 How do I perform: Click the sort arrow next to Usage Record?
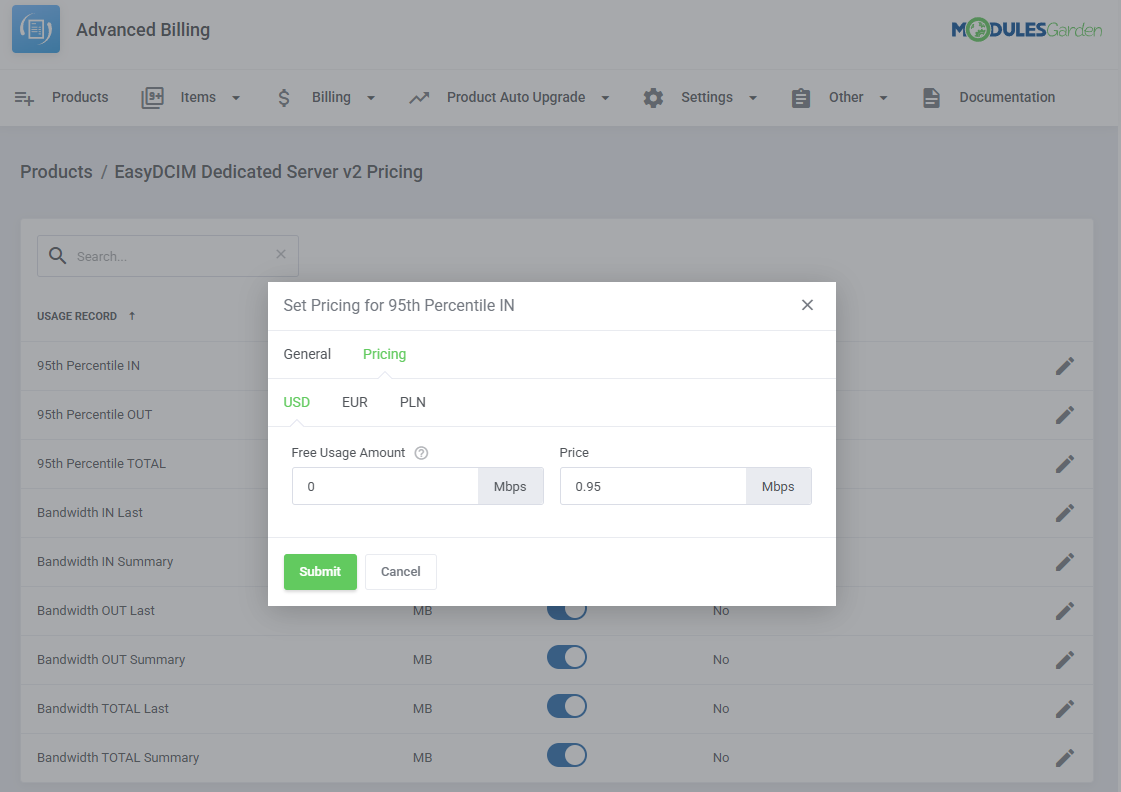coord(131,316)
